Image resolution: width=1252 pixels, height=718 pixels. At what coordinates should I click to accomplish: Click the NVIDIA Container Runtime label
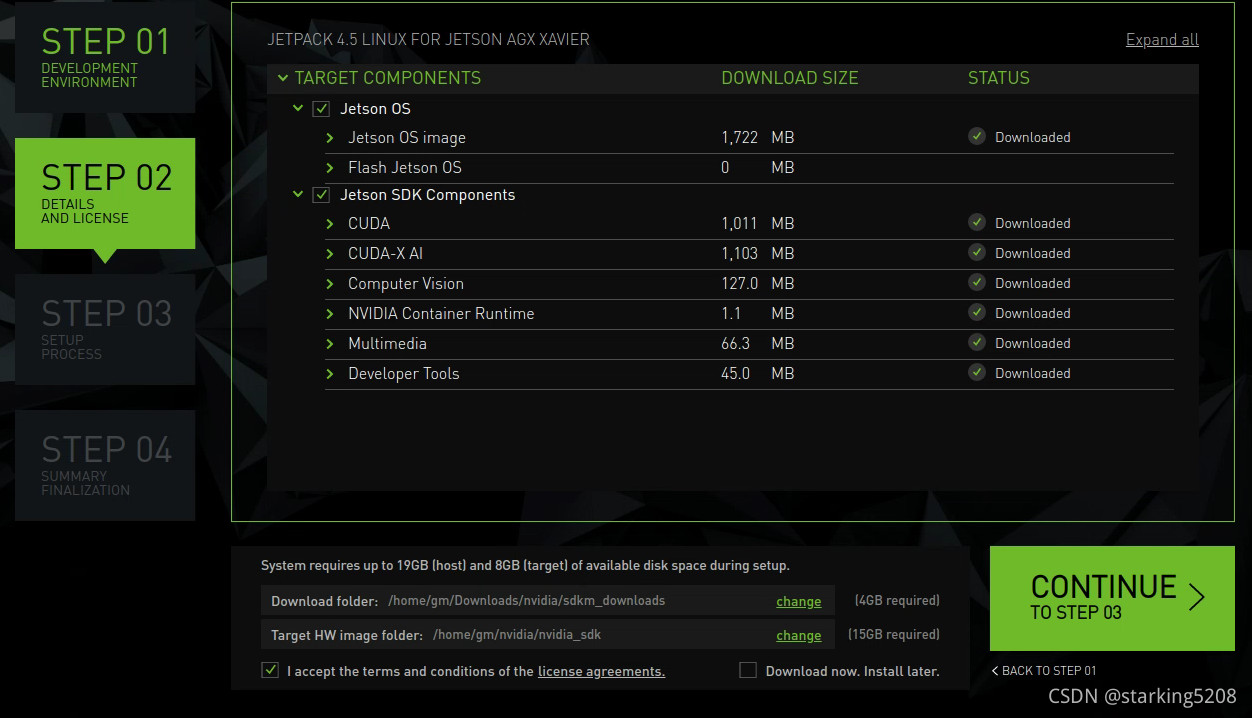click(441, 314)
